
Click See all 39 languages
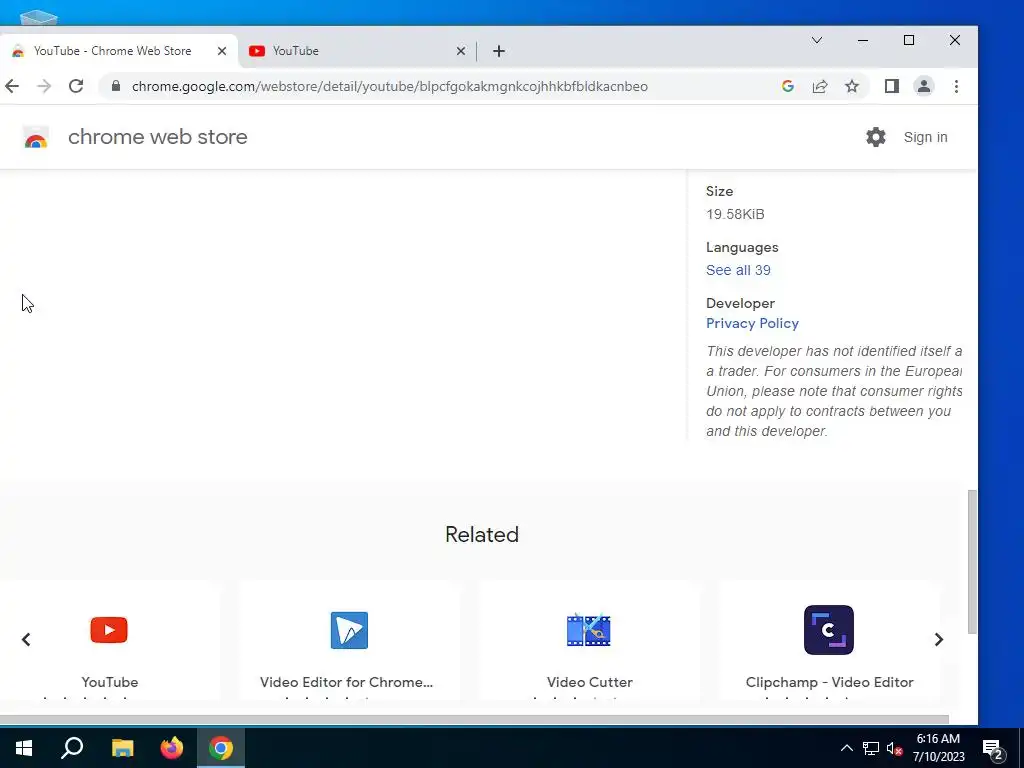coord(738,270)
